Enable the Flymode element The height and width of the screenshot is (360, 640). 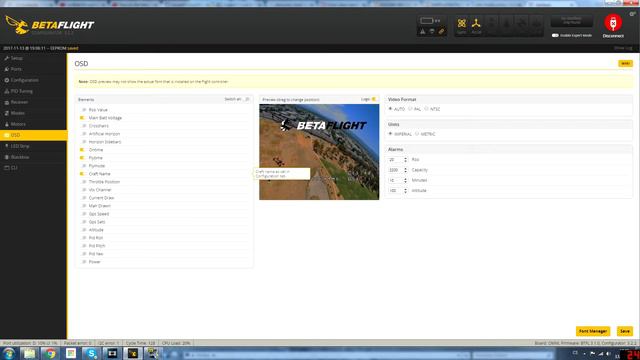pos(83,166)
